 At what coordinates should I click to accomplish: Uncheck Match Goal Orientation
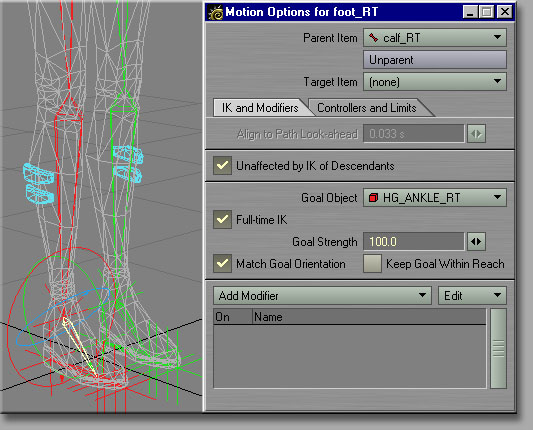tap(222, 263)
